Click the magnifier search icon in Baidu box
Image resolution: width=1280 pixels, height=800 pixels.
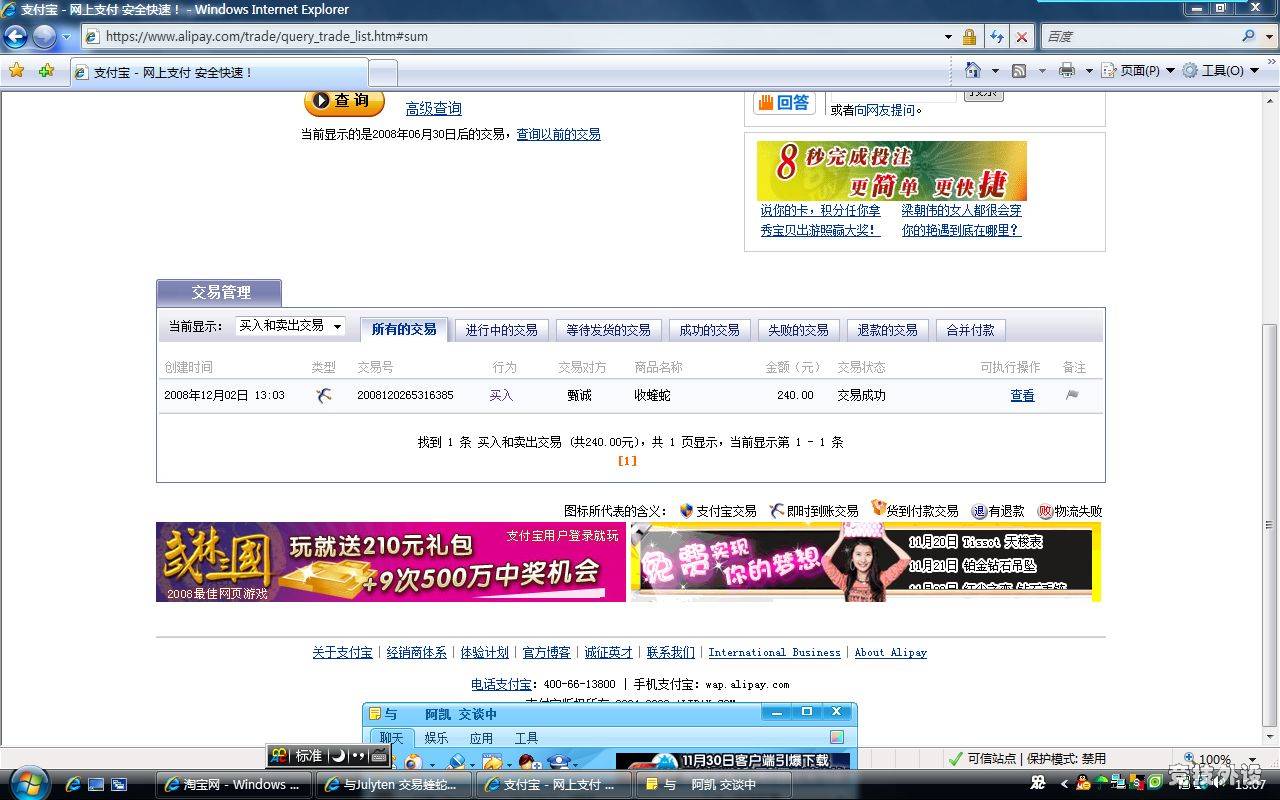click(1248, 36)
